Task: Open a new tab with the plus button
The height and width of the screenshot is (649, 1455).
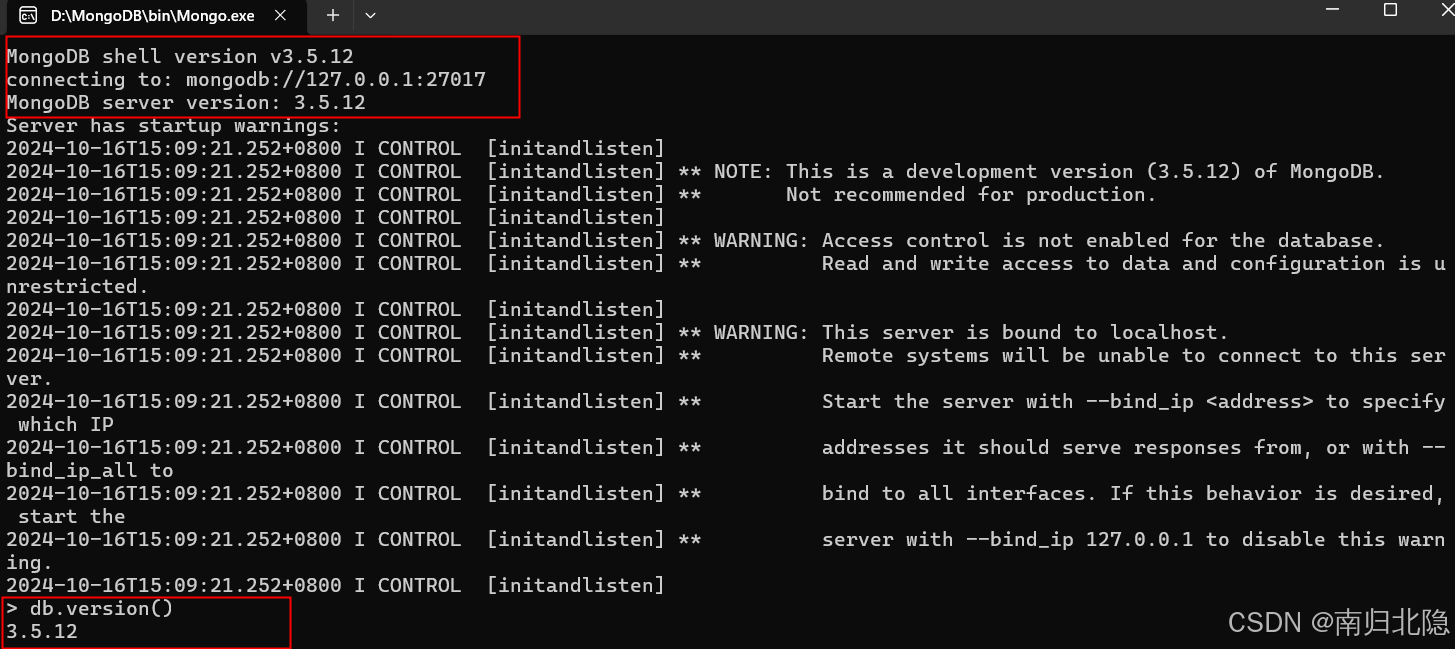Action: [333, 15]
